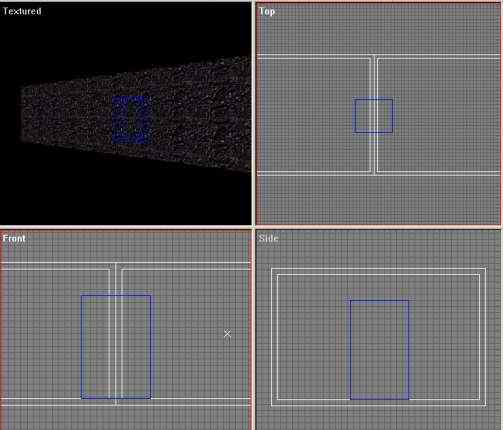Click the horizontal splitter between Top and Side views
The width and height of the screenshot is (503, 430).
[x=378, y=227]
